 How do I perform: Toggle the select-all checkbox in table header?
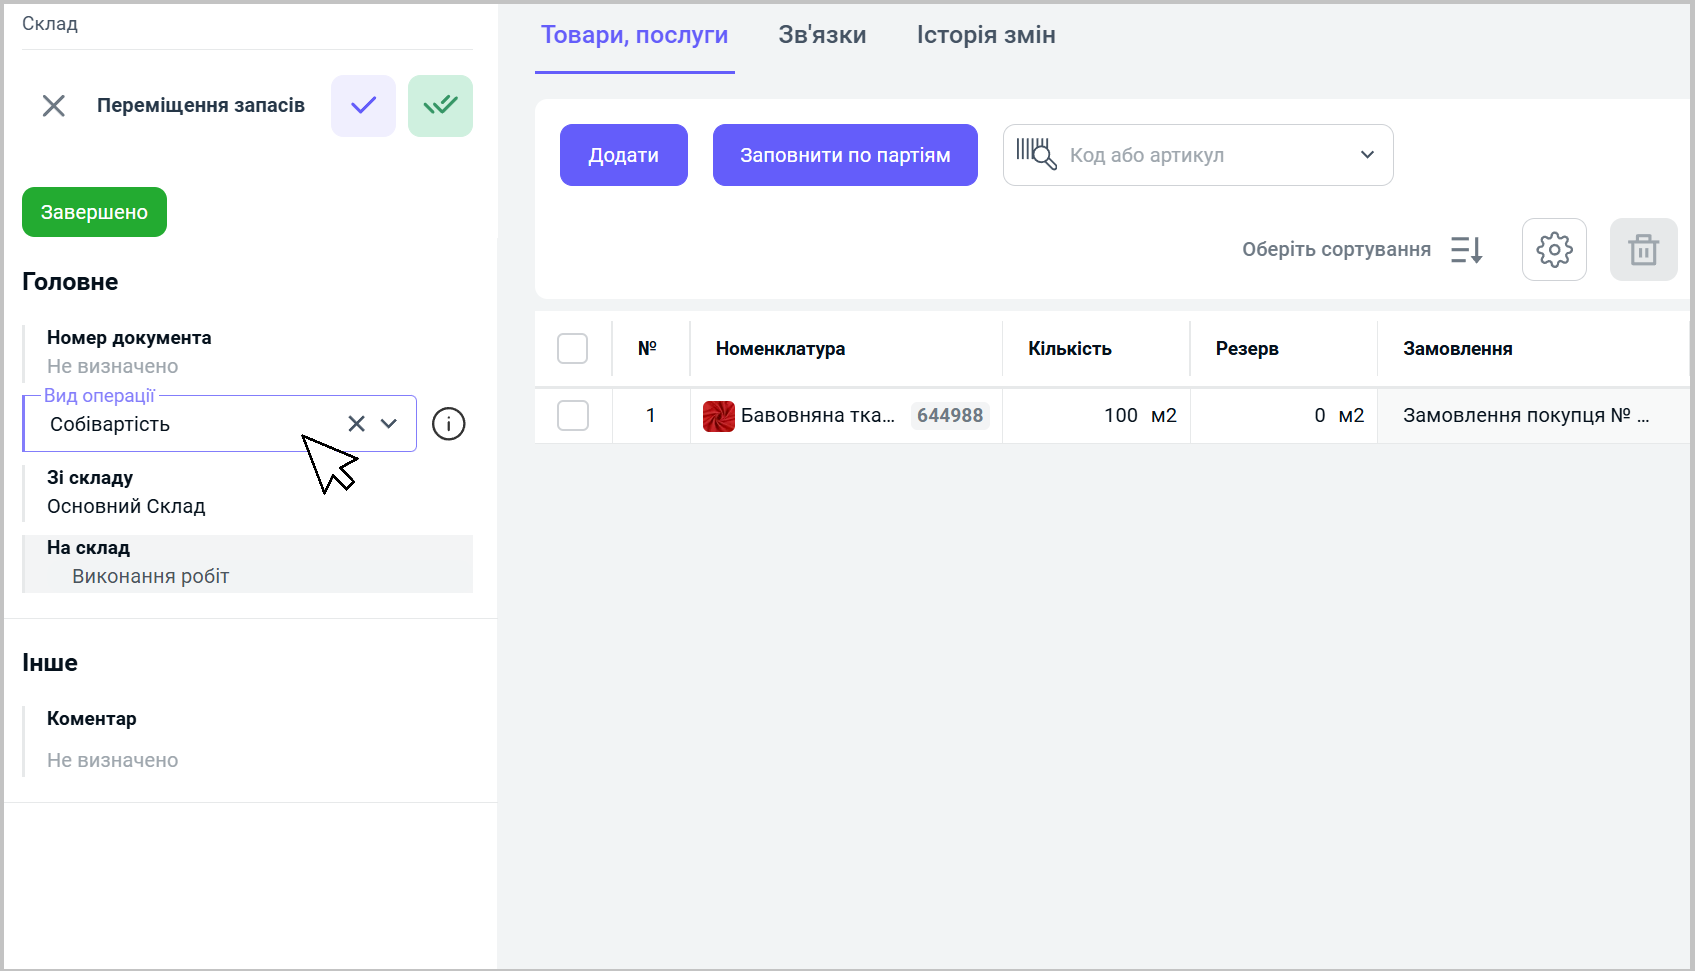(572, 349)
